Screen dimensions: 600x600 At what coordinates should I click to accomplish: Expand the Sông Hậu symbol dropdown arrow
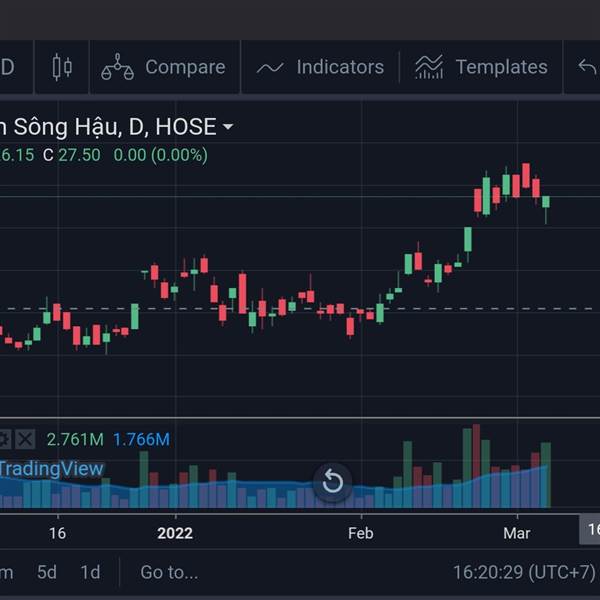pyautogui.click(x=228, y=126)
